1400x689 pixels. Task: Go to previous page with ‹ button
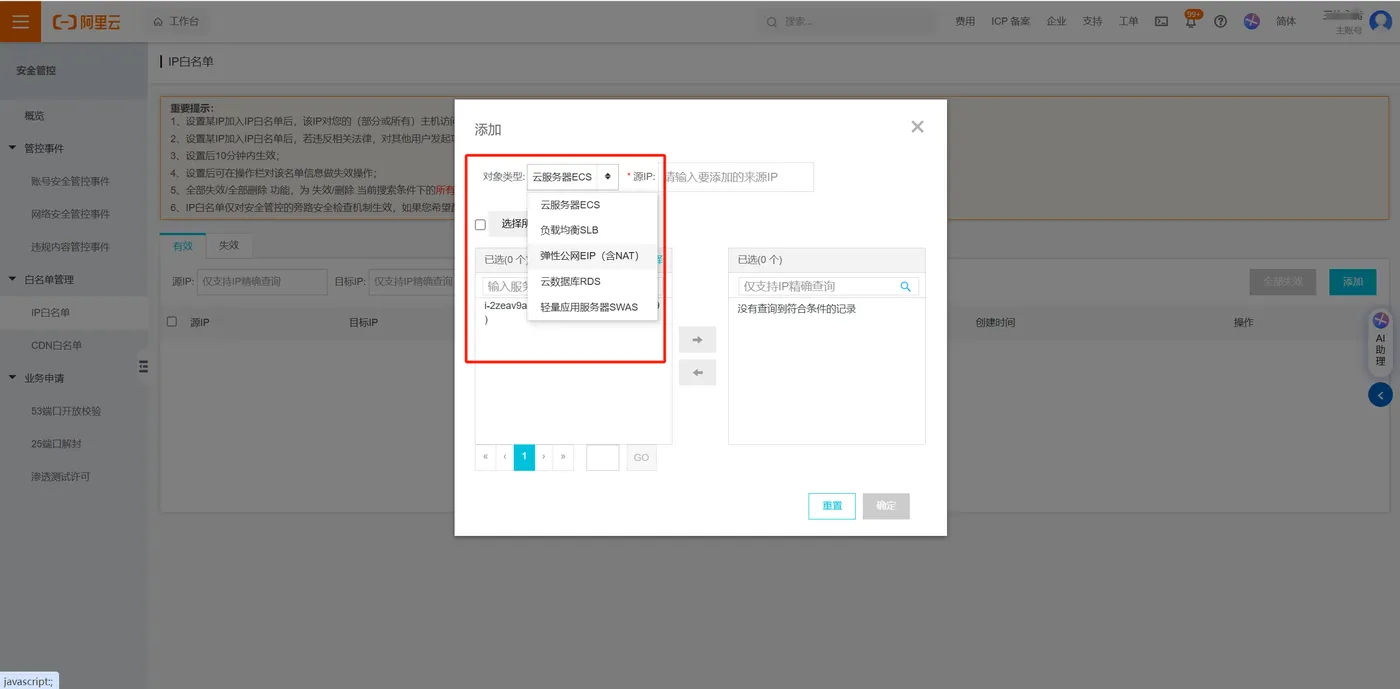point(504,457)
